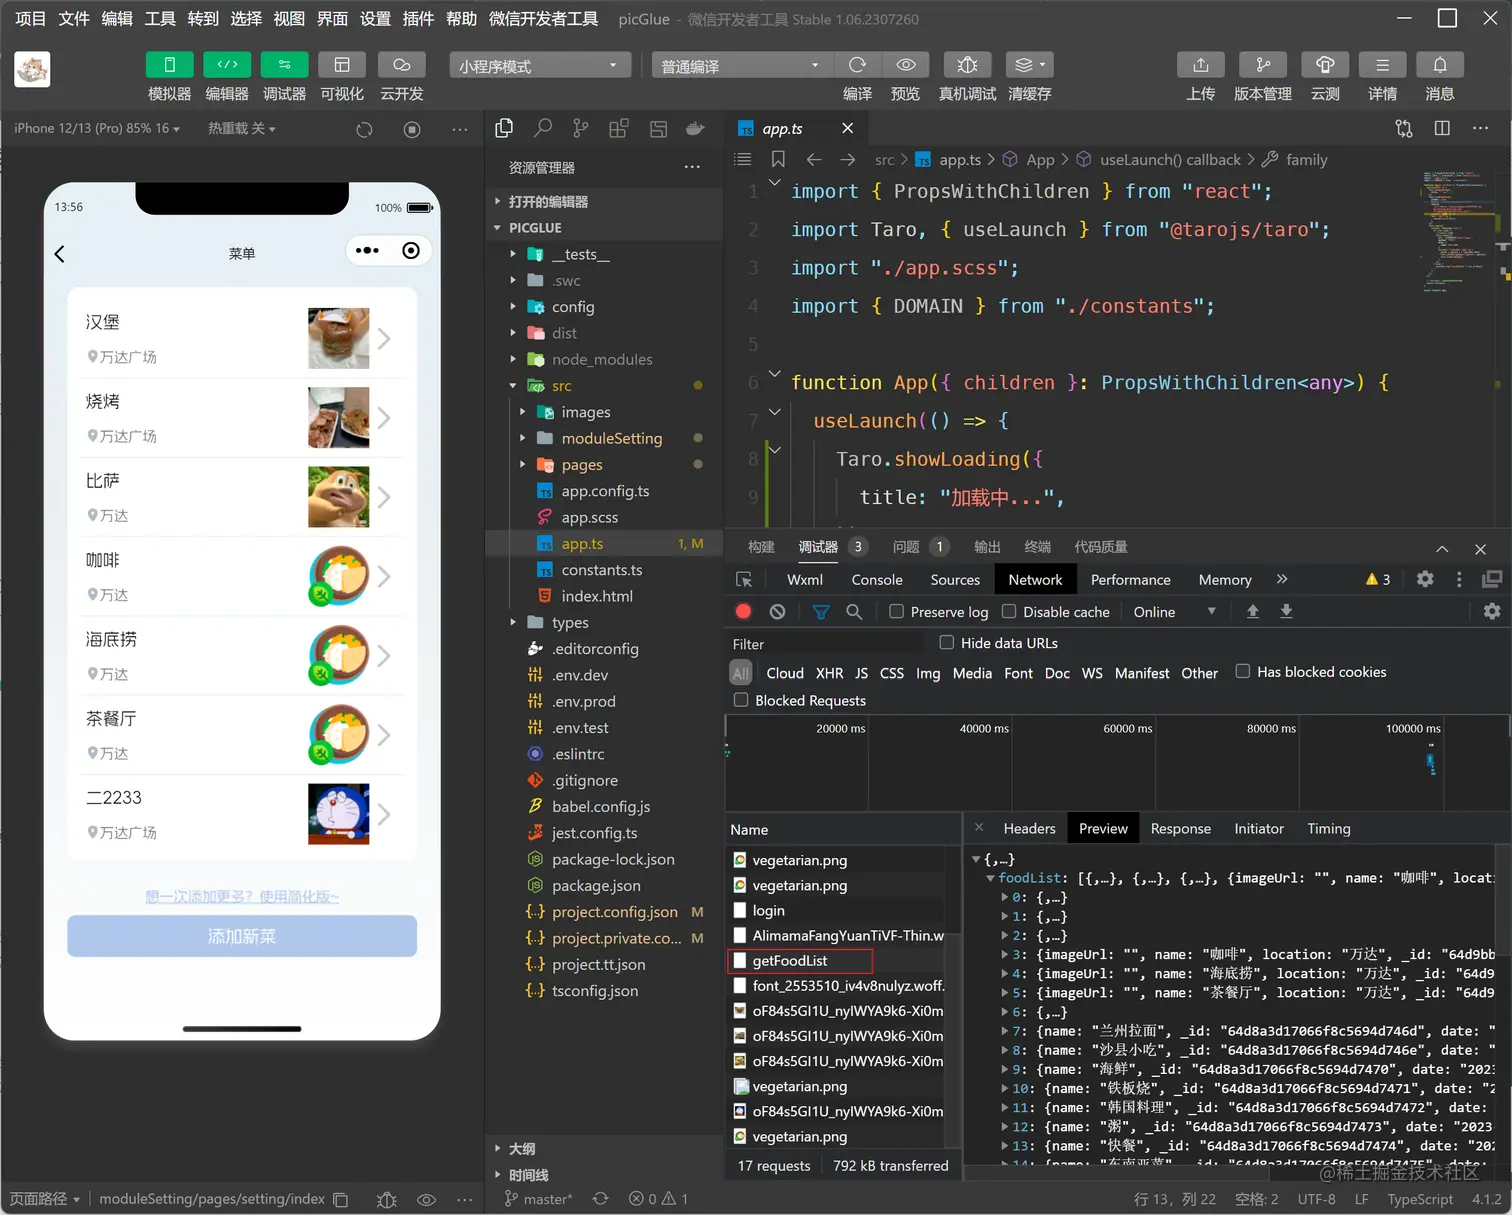
Task: Check Blocked Requests
Action: click(741, 700)
